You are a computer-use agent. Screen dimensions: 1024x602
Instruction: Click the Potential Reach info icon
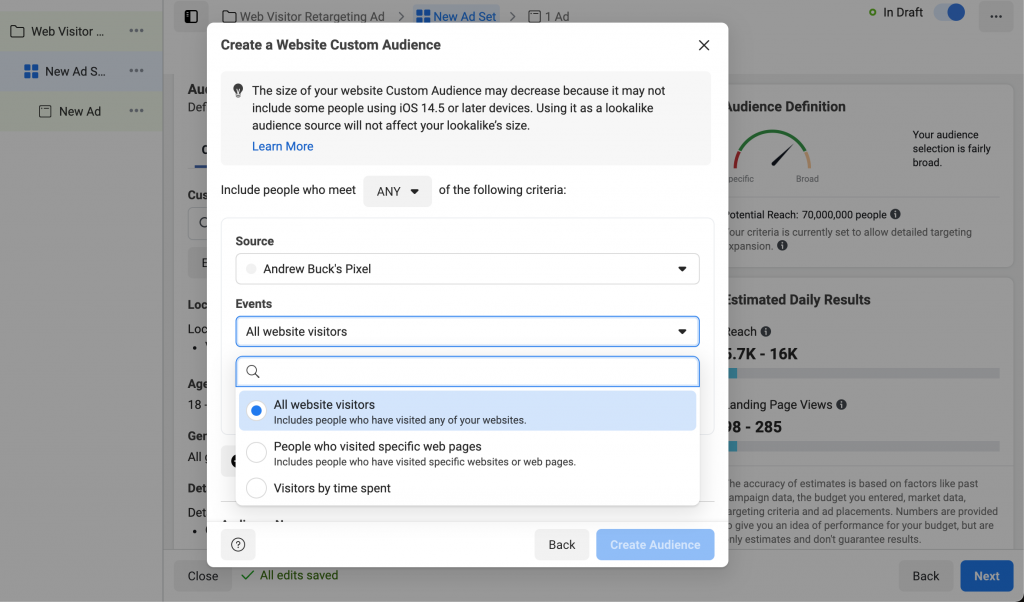click(895, 214)
